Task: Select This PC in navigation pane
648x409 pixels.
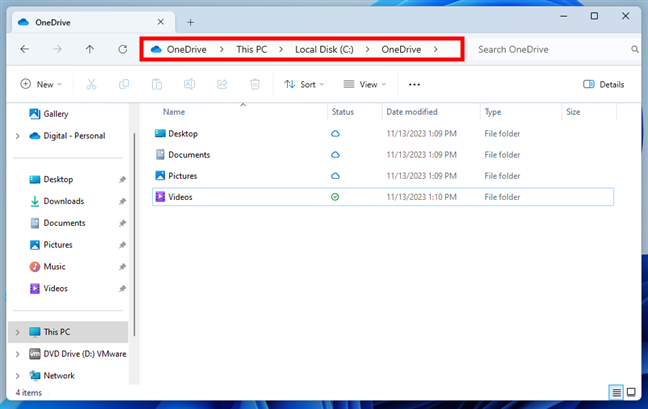Action: click(x=68, y=332)
